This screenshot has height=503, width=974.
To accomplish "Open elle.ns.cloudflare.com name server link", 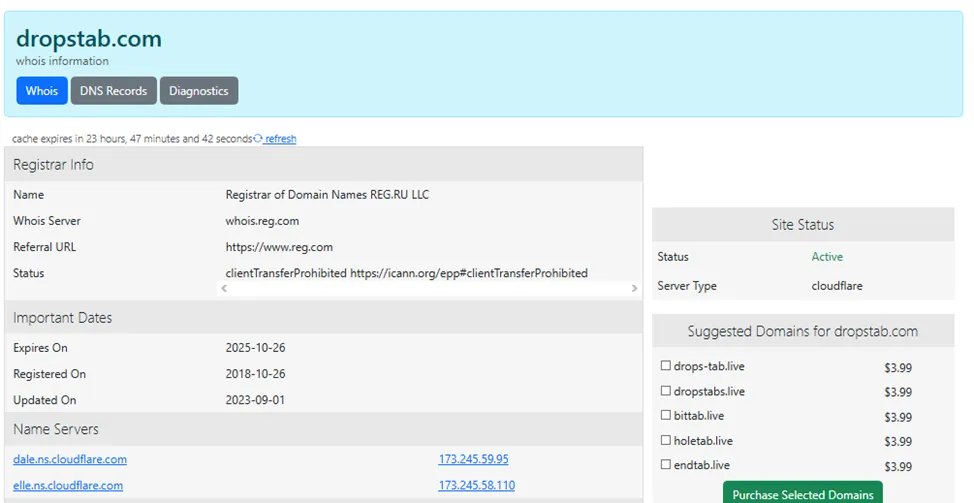I will (68, 486).
